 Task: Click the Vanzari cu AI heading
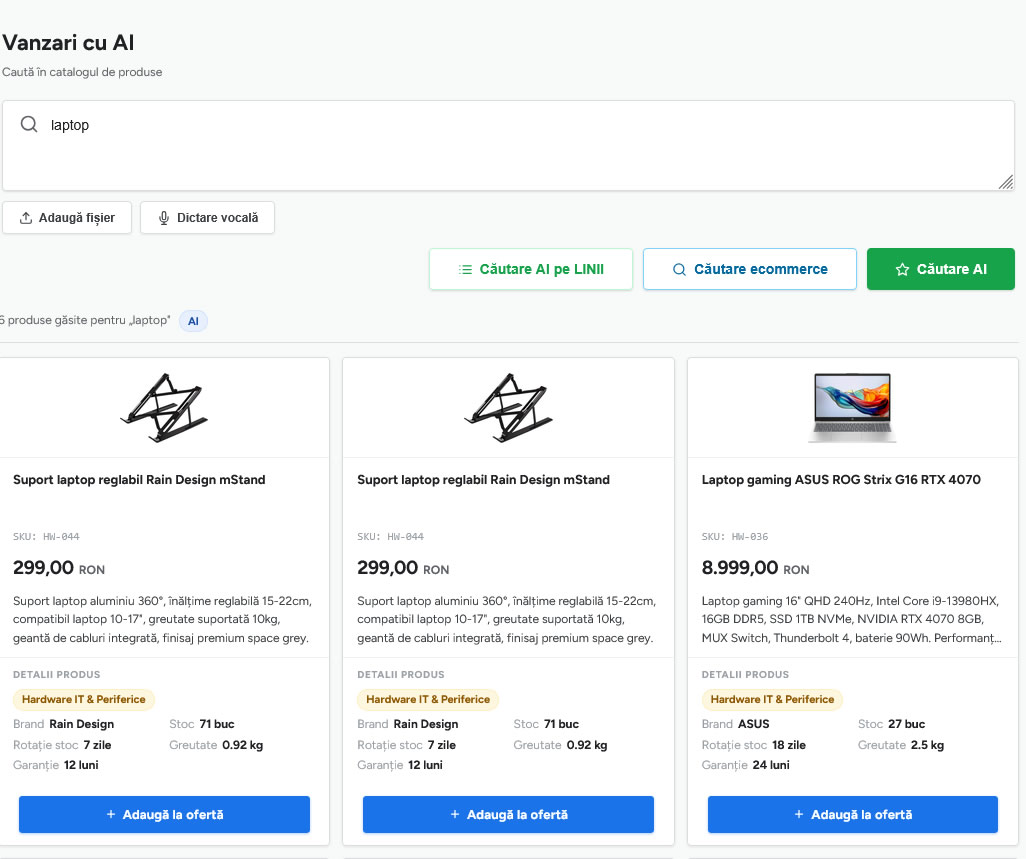click(68, 43)
